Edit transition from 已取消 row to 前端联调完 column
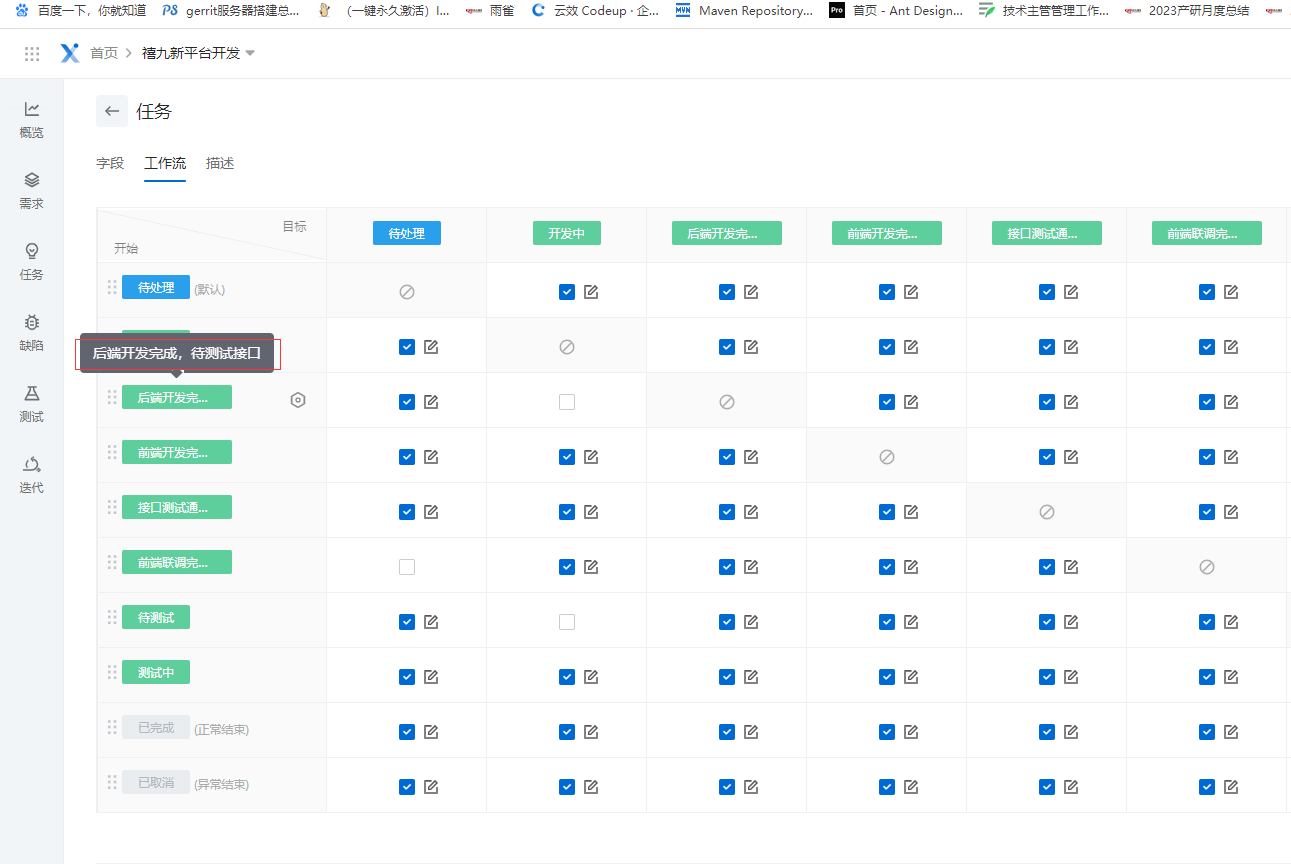 [1231, 787]
